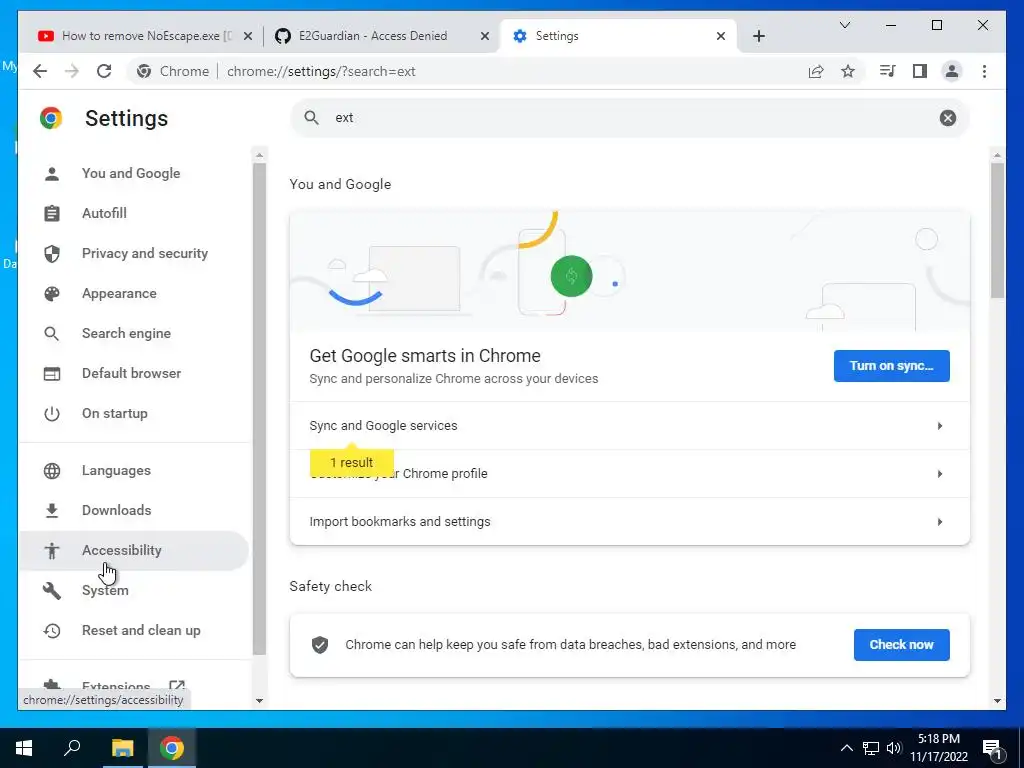Open Windows taskbar search
The height and width of the screenshot is (768, 1024).
(x=72, y=748)
